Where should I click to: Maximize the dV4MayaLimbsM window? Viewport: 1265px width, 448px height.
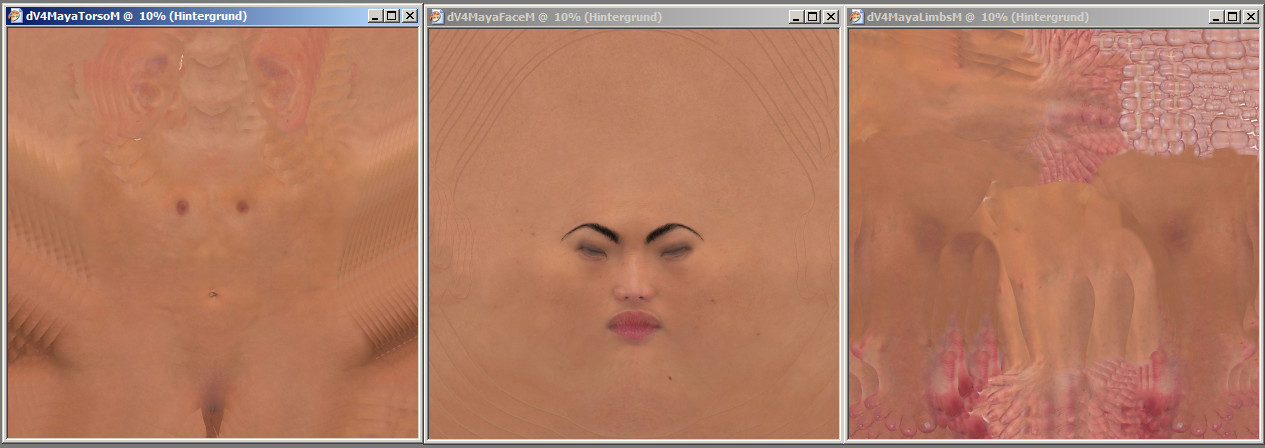(x=1232, y=17)
